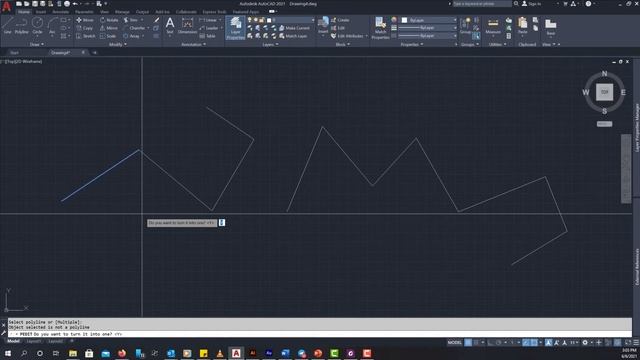Viewport: 640px width, 360px height.
Task: Select the Text annotation tool
Action: 170,25
